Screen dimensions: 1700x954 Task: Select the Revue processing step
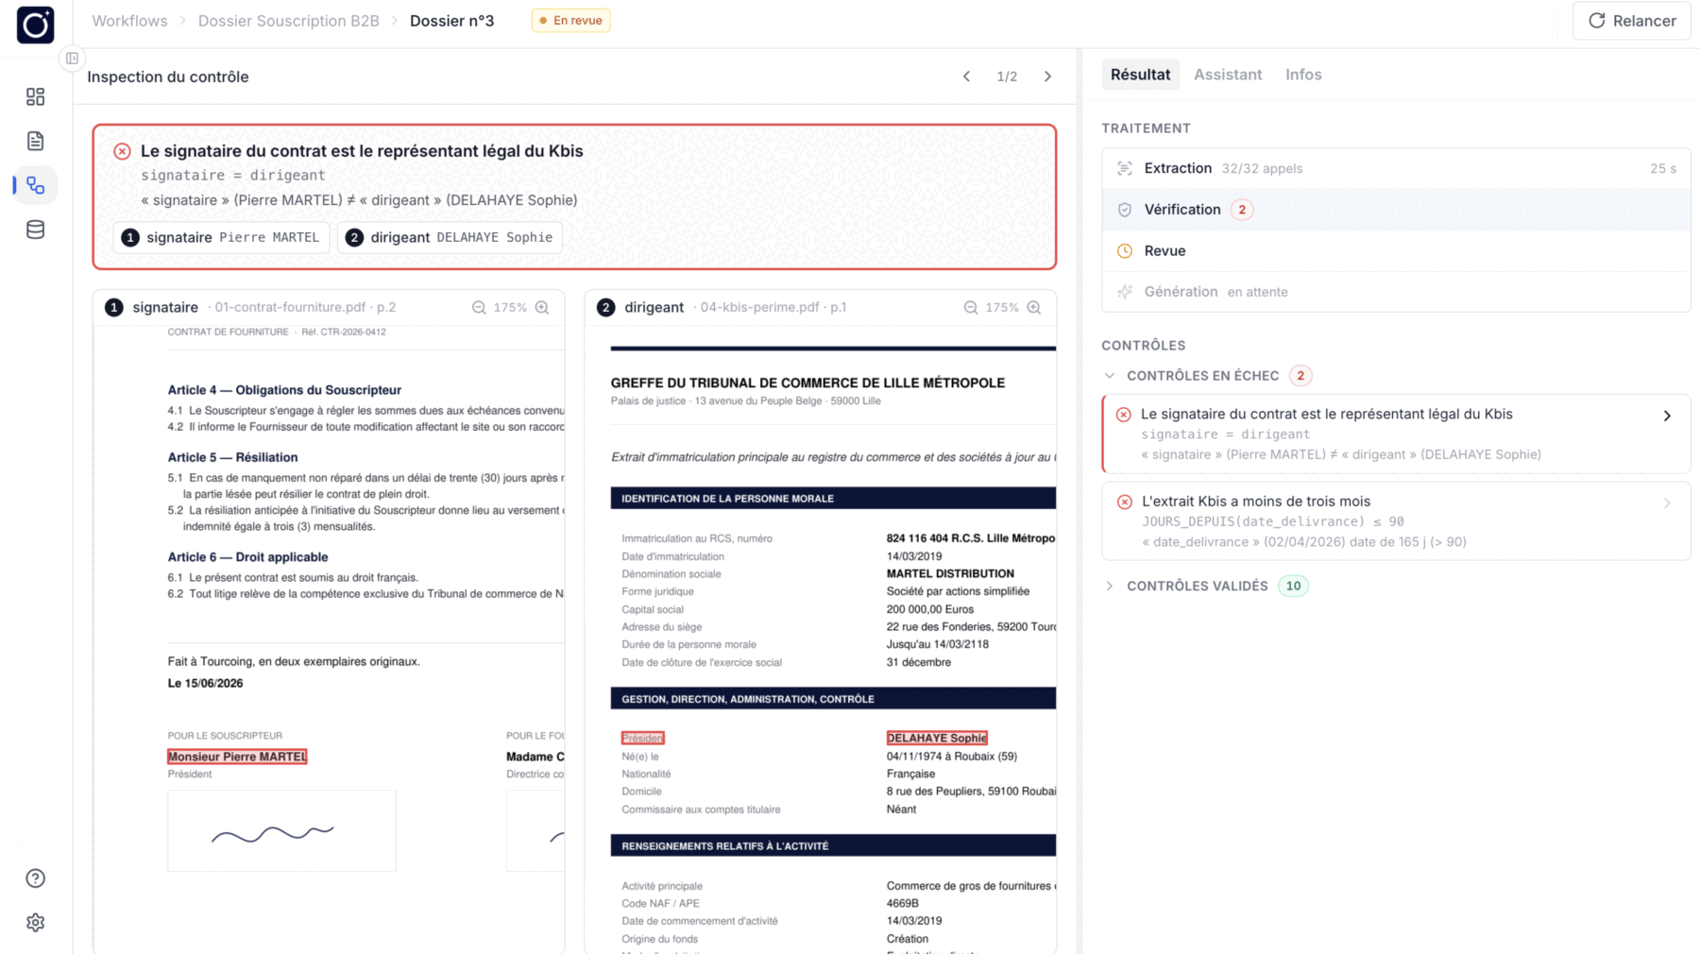1396,251
